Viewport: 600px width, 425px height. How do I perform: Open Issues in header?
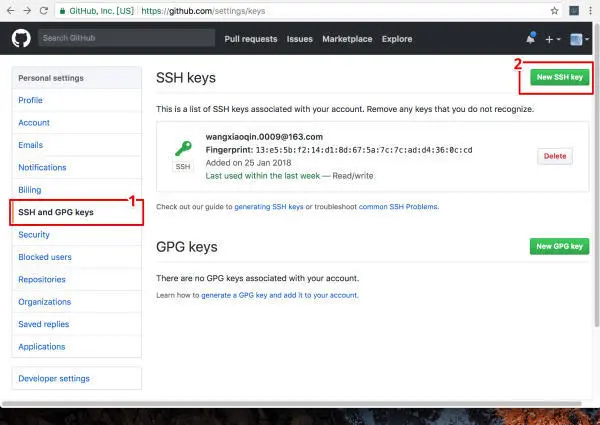(300, 39)
